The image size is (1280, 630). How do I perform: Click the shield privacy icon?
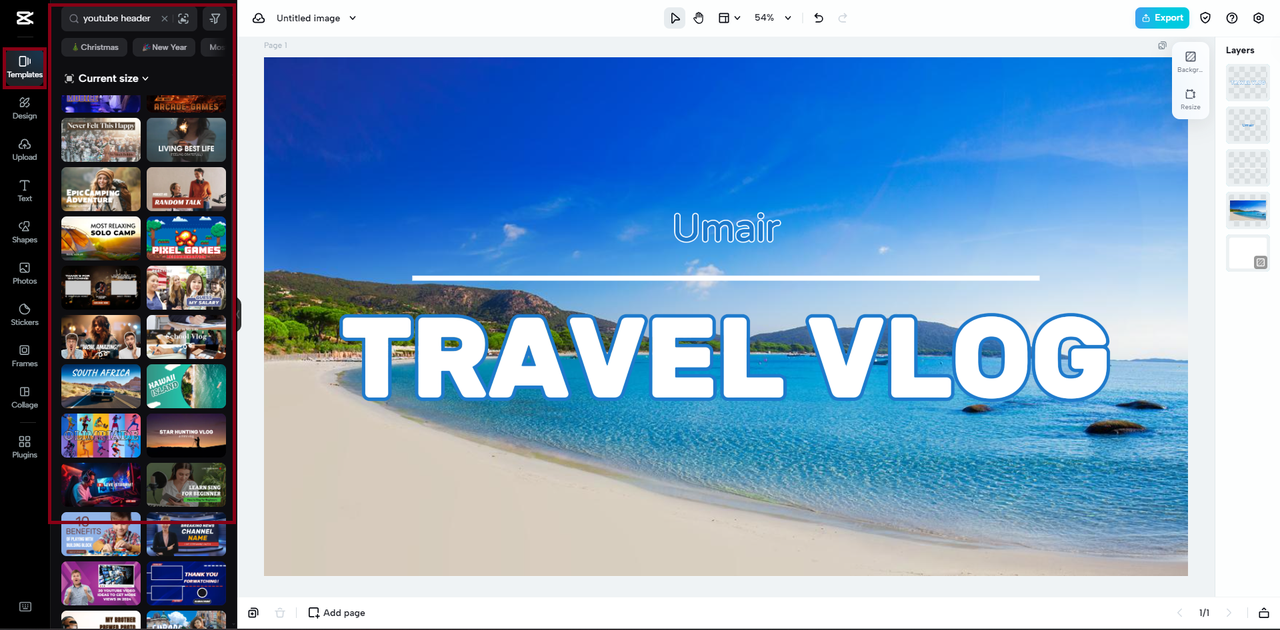tap(1205, 18)
